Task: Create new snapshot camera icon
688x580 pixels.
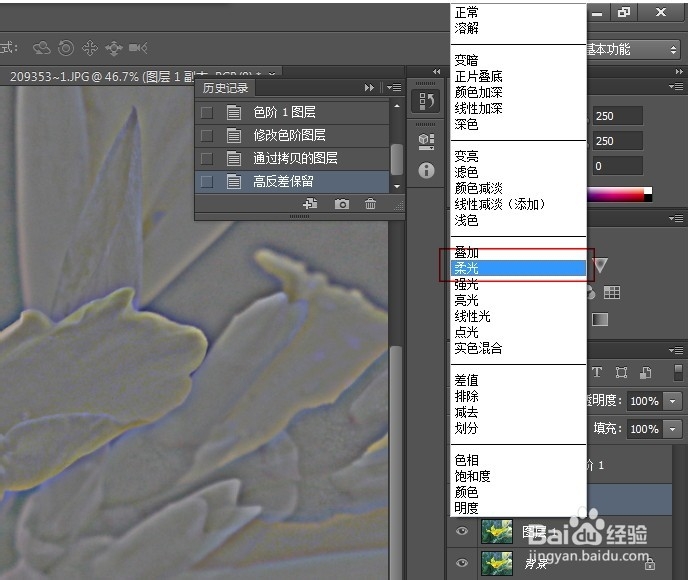Action: (x=342, y=204)
